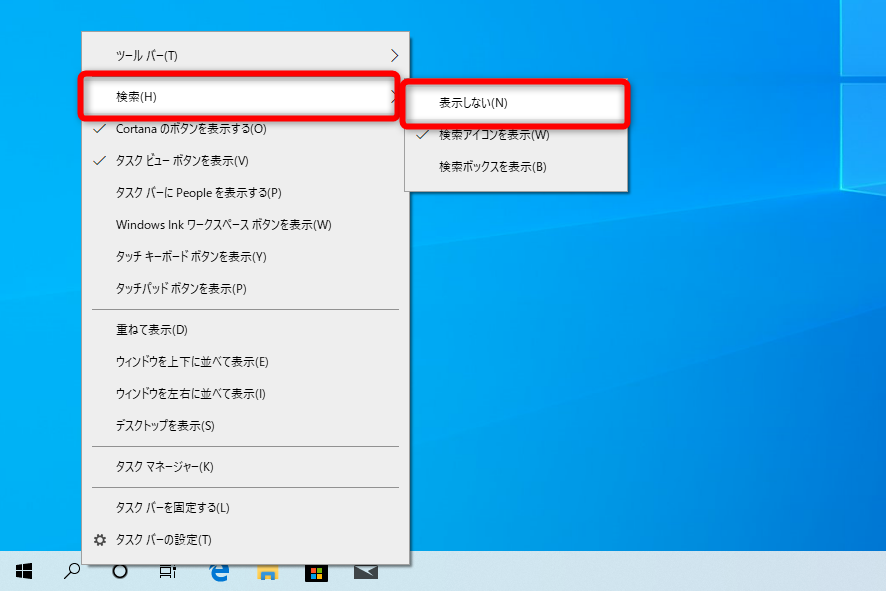Click the Cortana circle icon
886x591 pixels.
120,571
